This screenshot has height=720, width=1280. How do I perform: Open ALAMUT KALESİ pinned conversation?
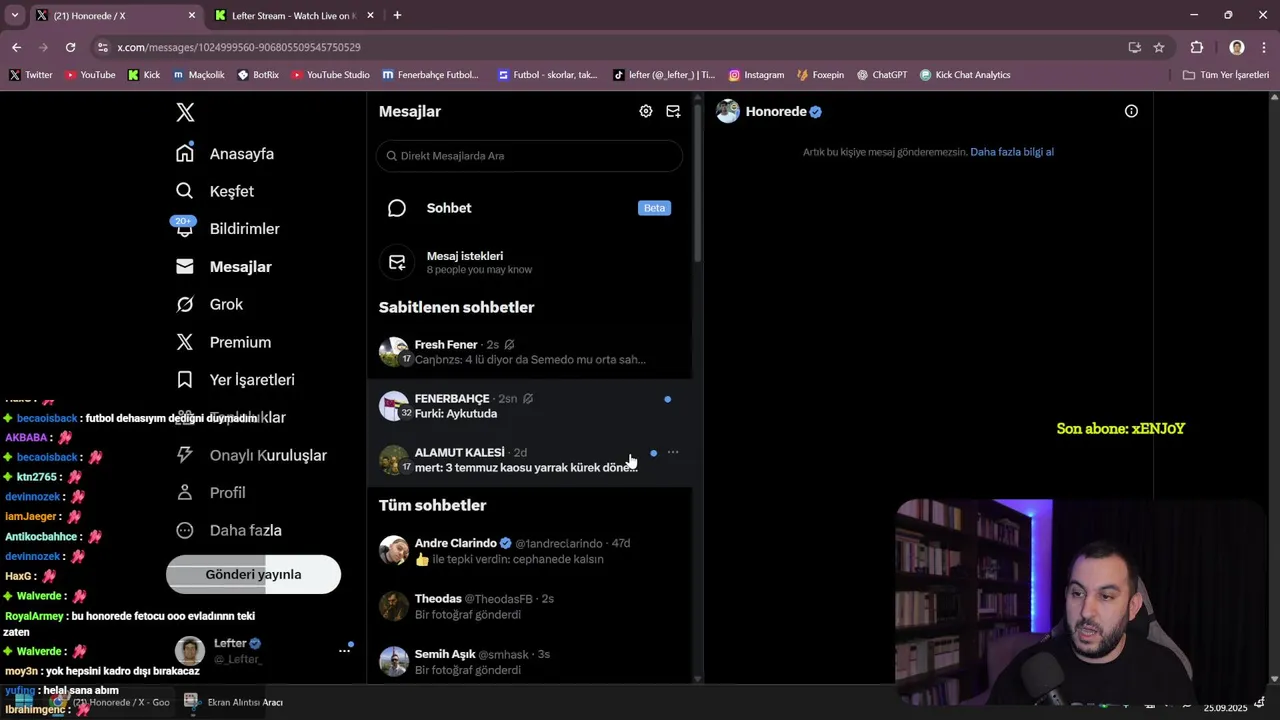[x=529, y=460]
